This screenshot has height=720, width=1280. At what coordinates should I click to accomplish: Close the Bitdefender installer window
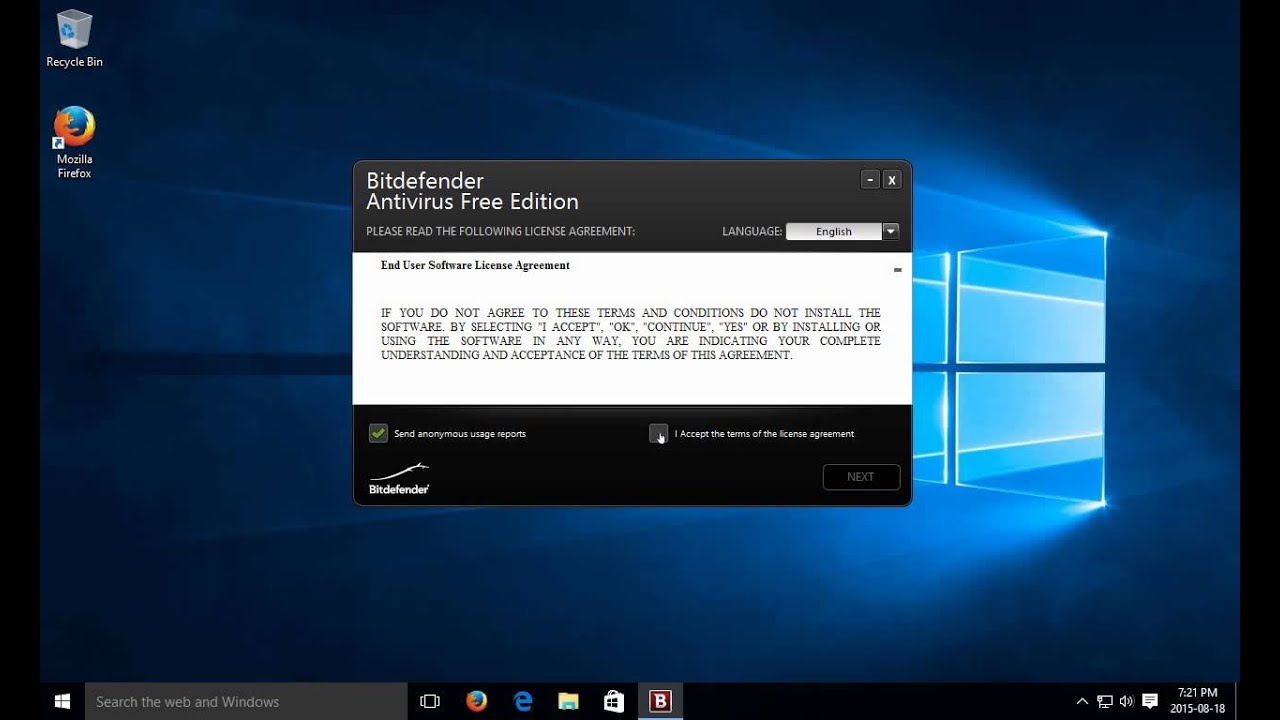[x=892, y=180]
